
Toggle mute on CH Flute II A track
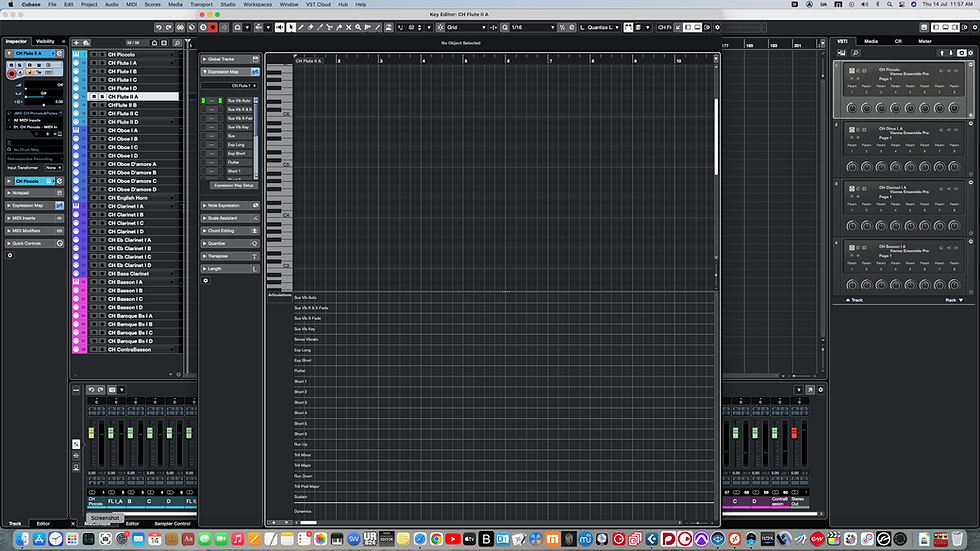(94, 97)
